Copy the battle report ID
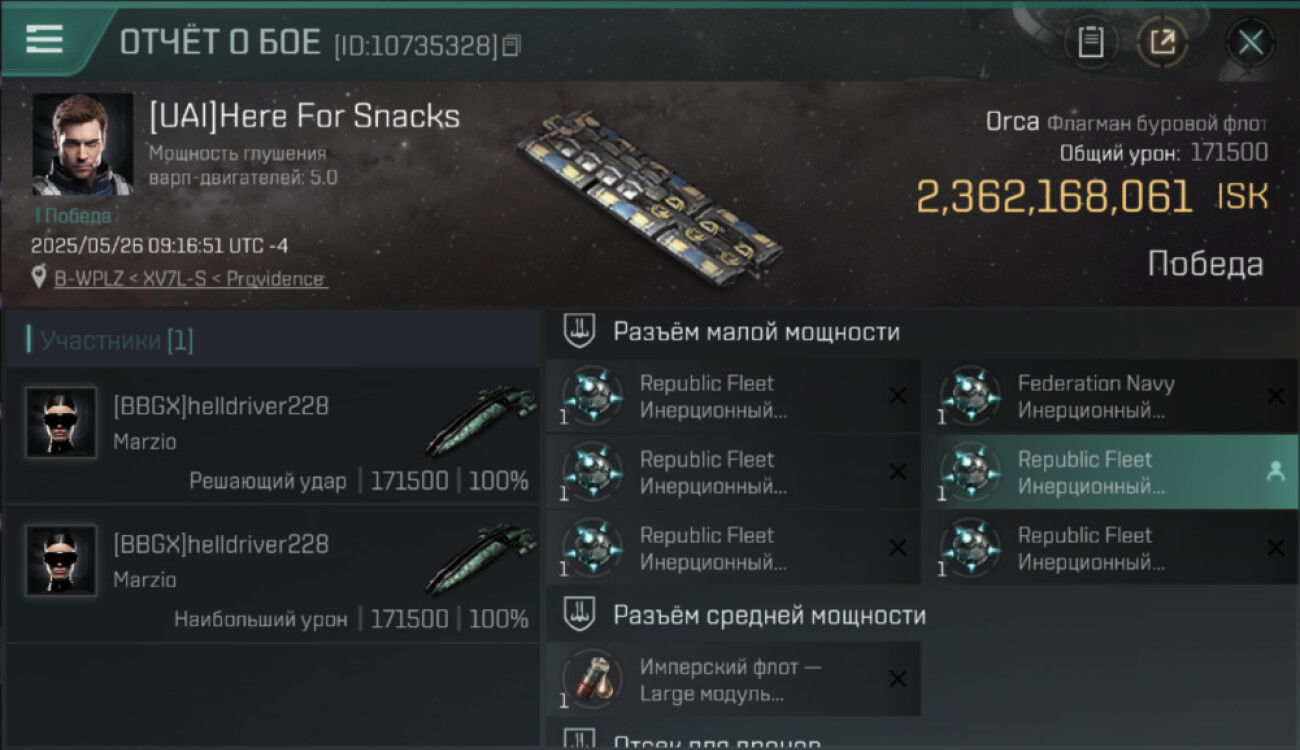The image size is (1300, 750). point(512,45)
